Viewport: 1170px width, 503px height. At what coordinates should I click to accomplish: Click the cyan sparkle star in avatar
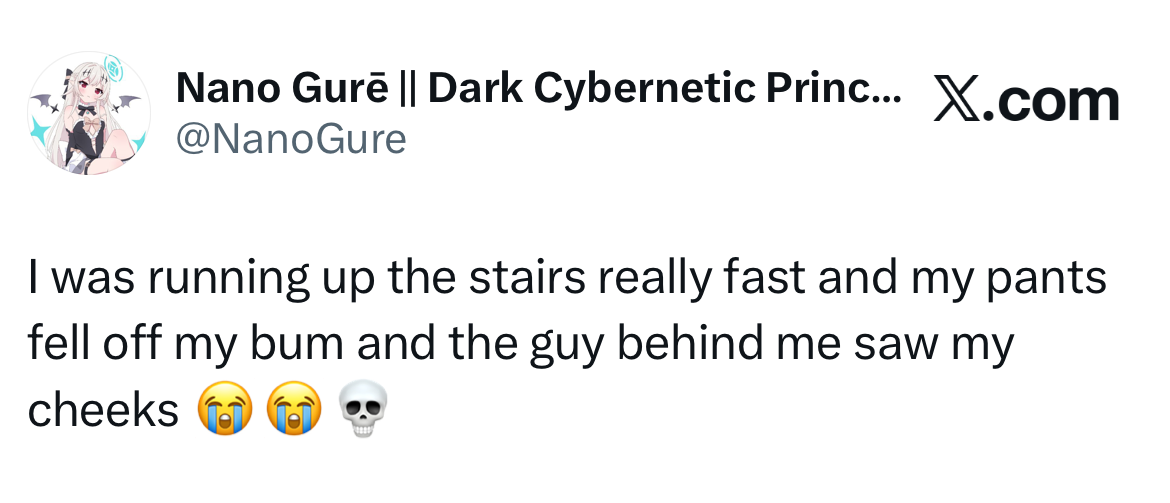tap(40, 131)
